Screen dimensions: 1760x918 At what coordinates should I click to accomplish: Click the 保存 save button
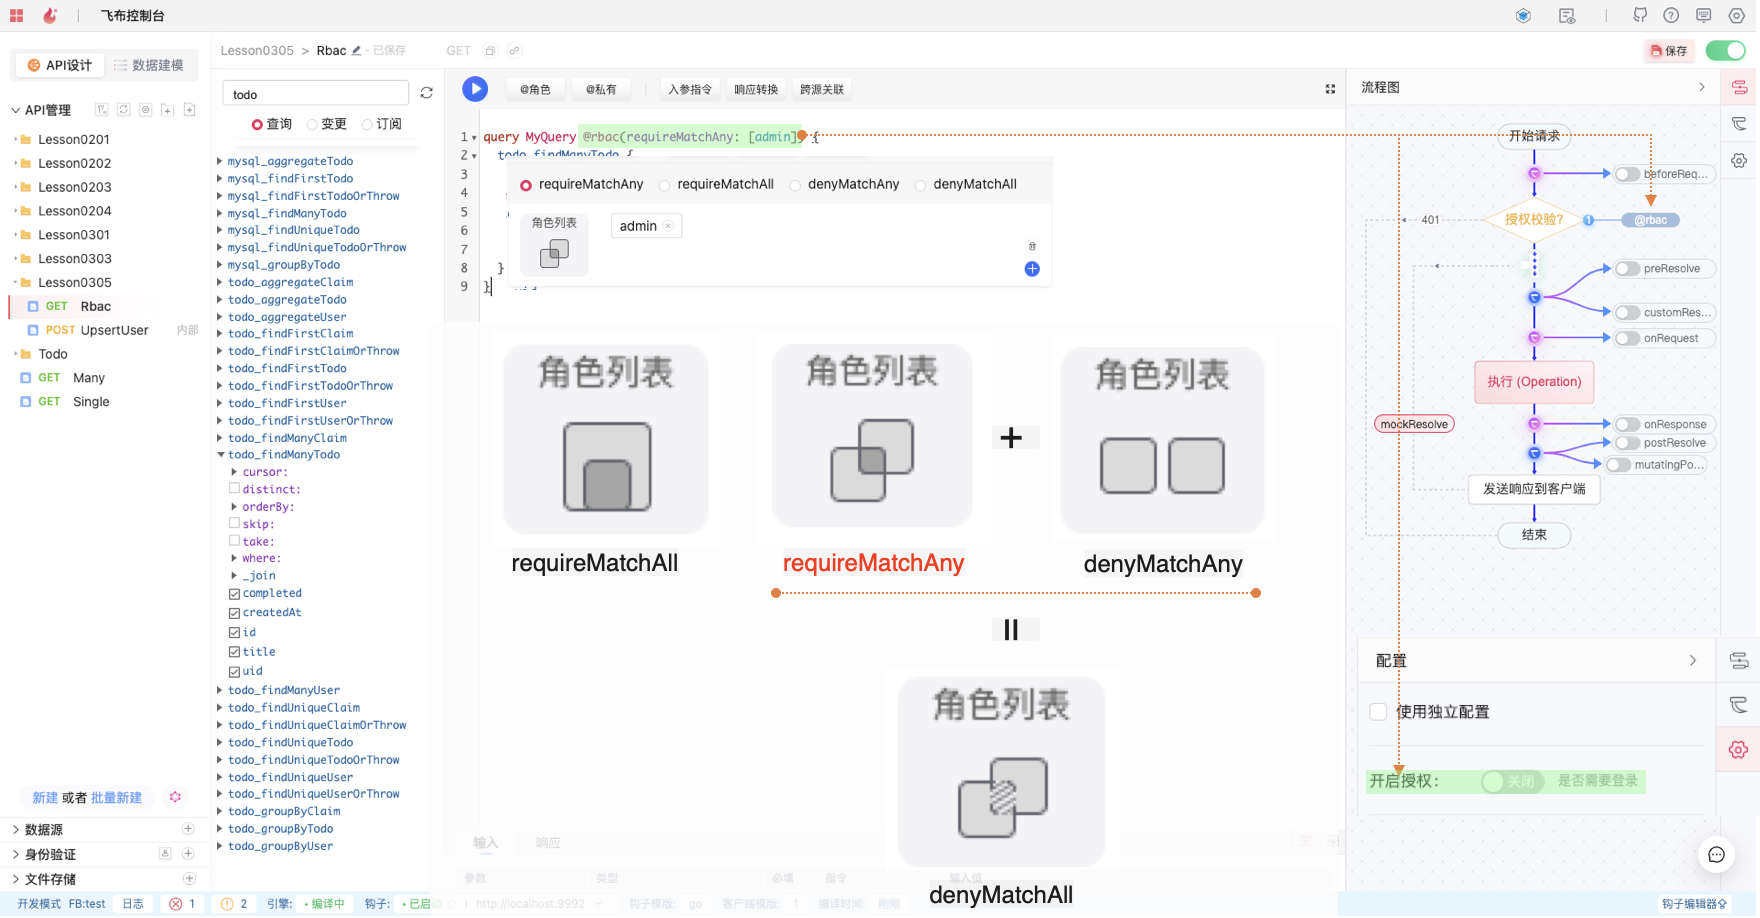coord(1669,51)
